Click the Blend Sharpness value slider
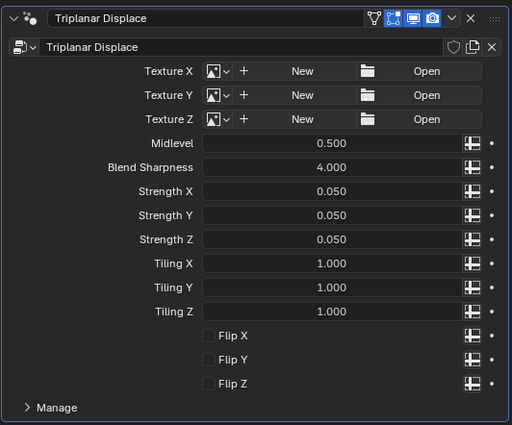 (332, 167)
